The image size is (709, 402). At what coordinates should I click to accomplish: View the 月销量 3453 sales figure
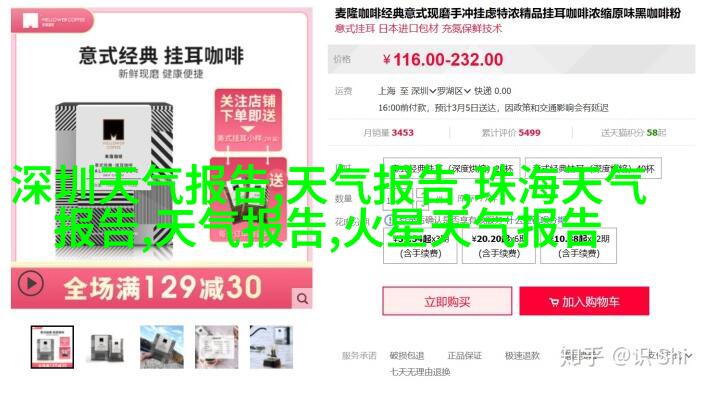(x=388, y=132)
